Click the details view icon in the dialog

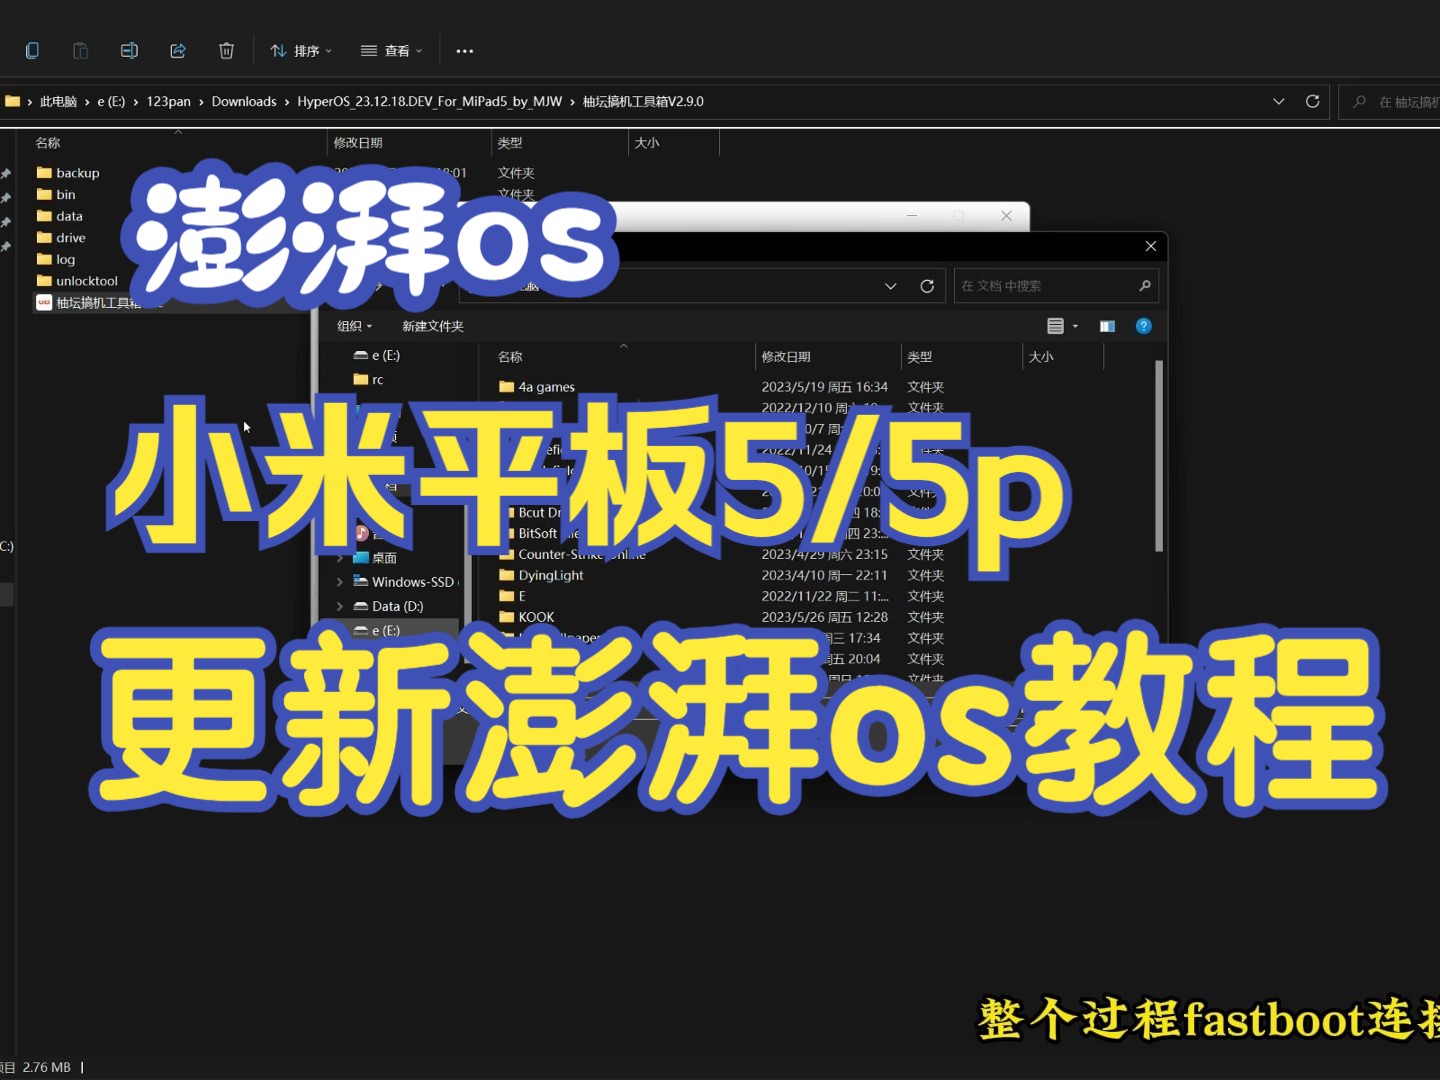pyautogui.click(x=1055, y=325)
